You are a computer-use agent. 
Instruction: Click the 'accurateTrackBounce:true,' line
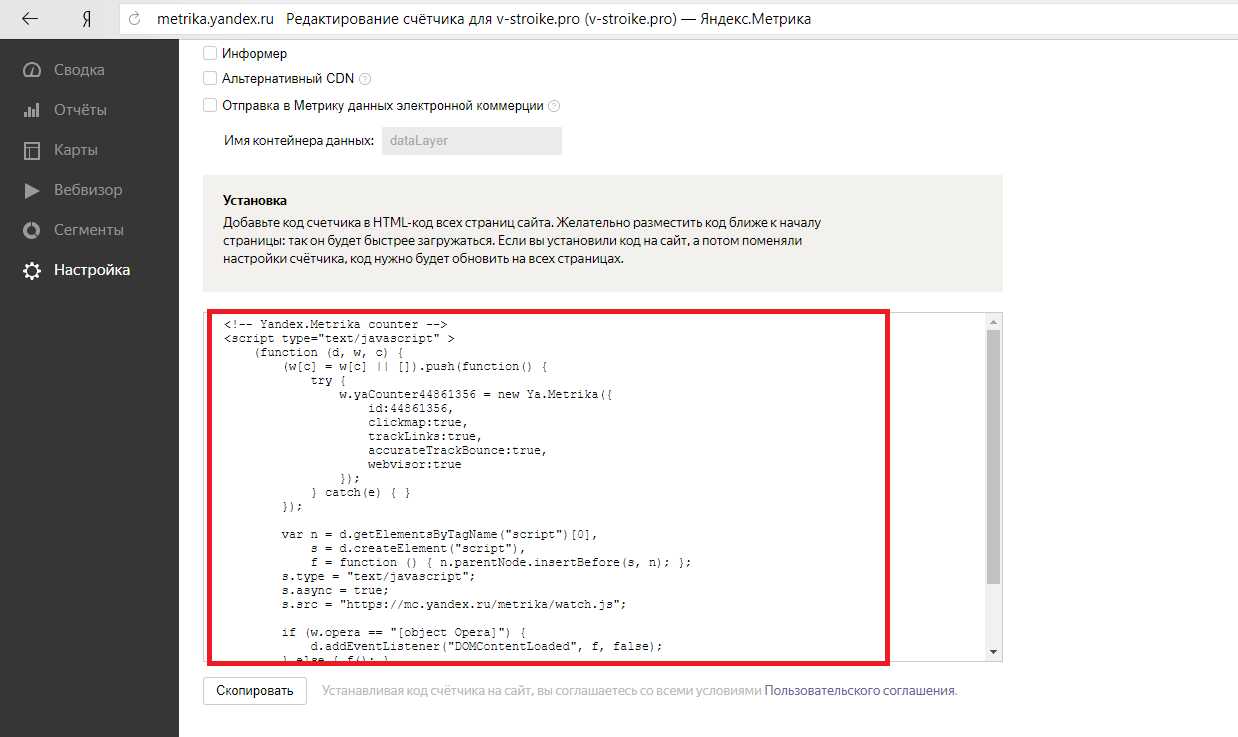(x=457, y=450)
